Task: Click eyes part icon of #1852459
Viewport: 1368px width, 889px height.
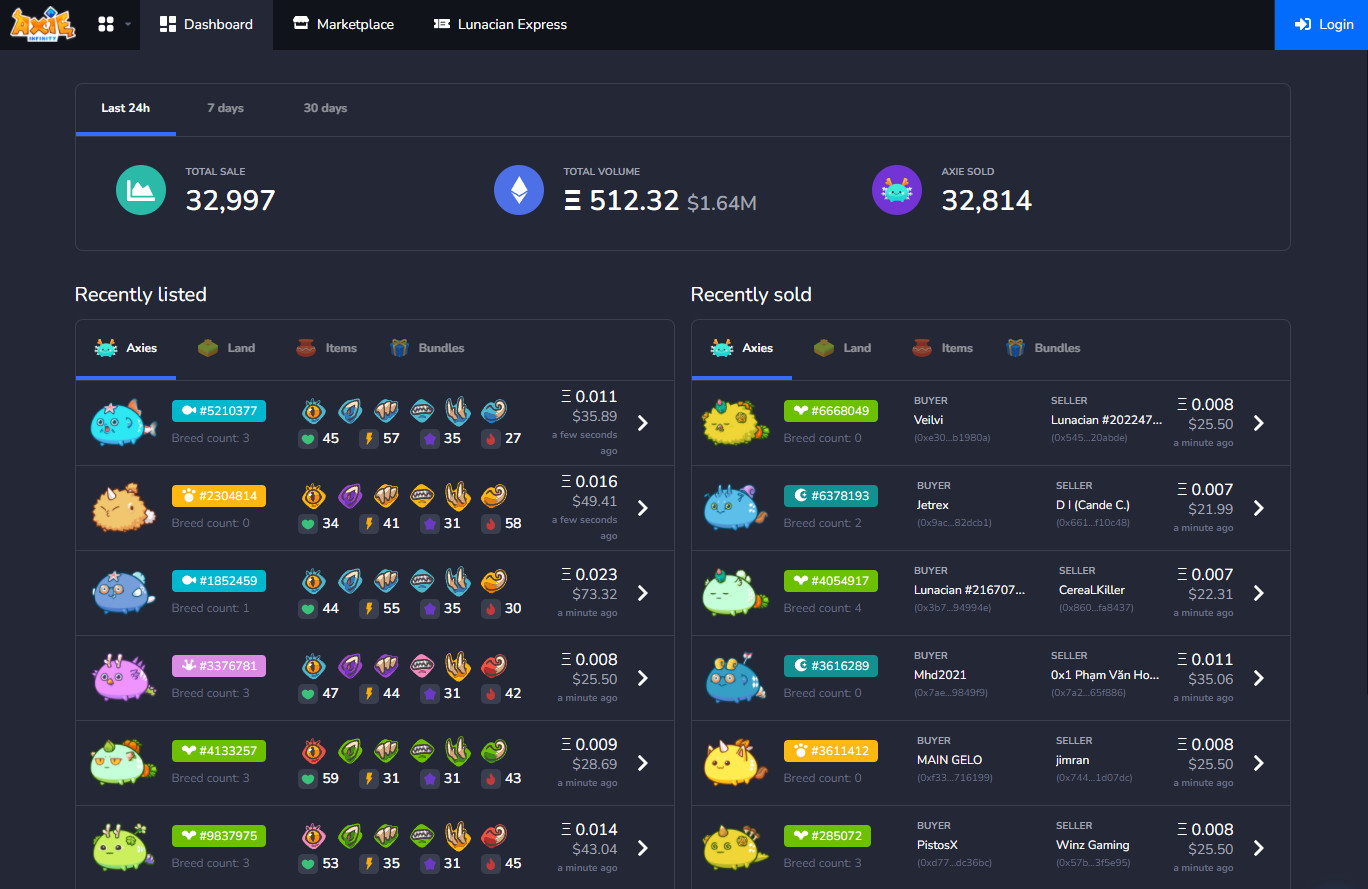Action: 313,580
